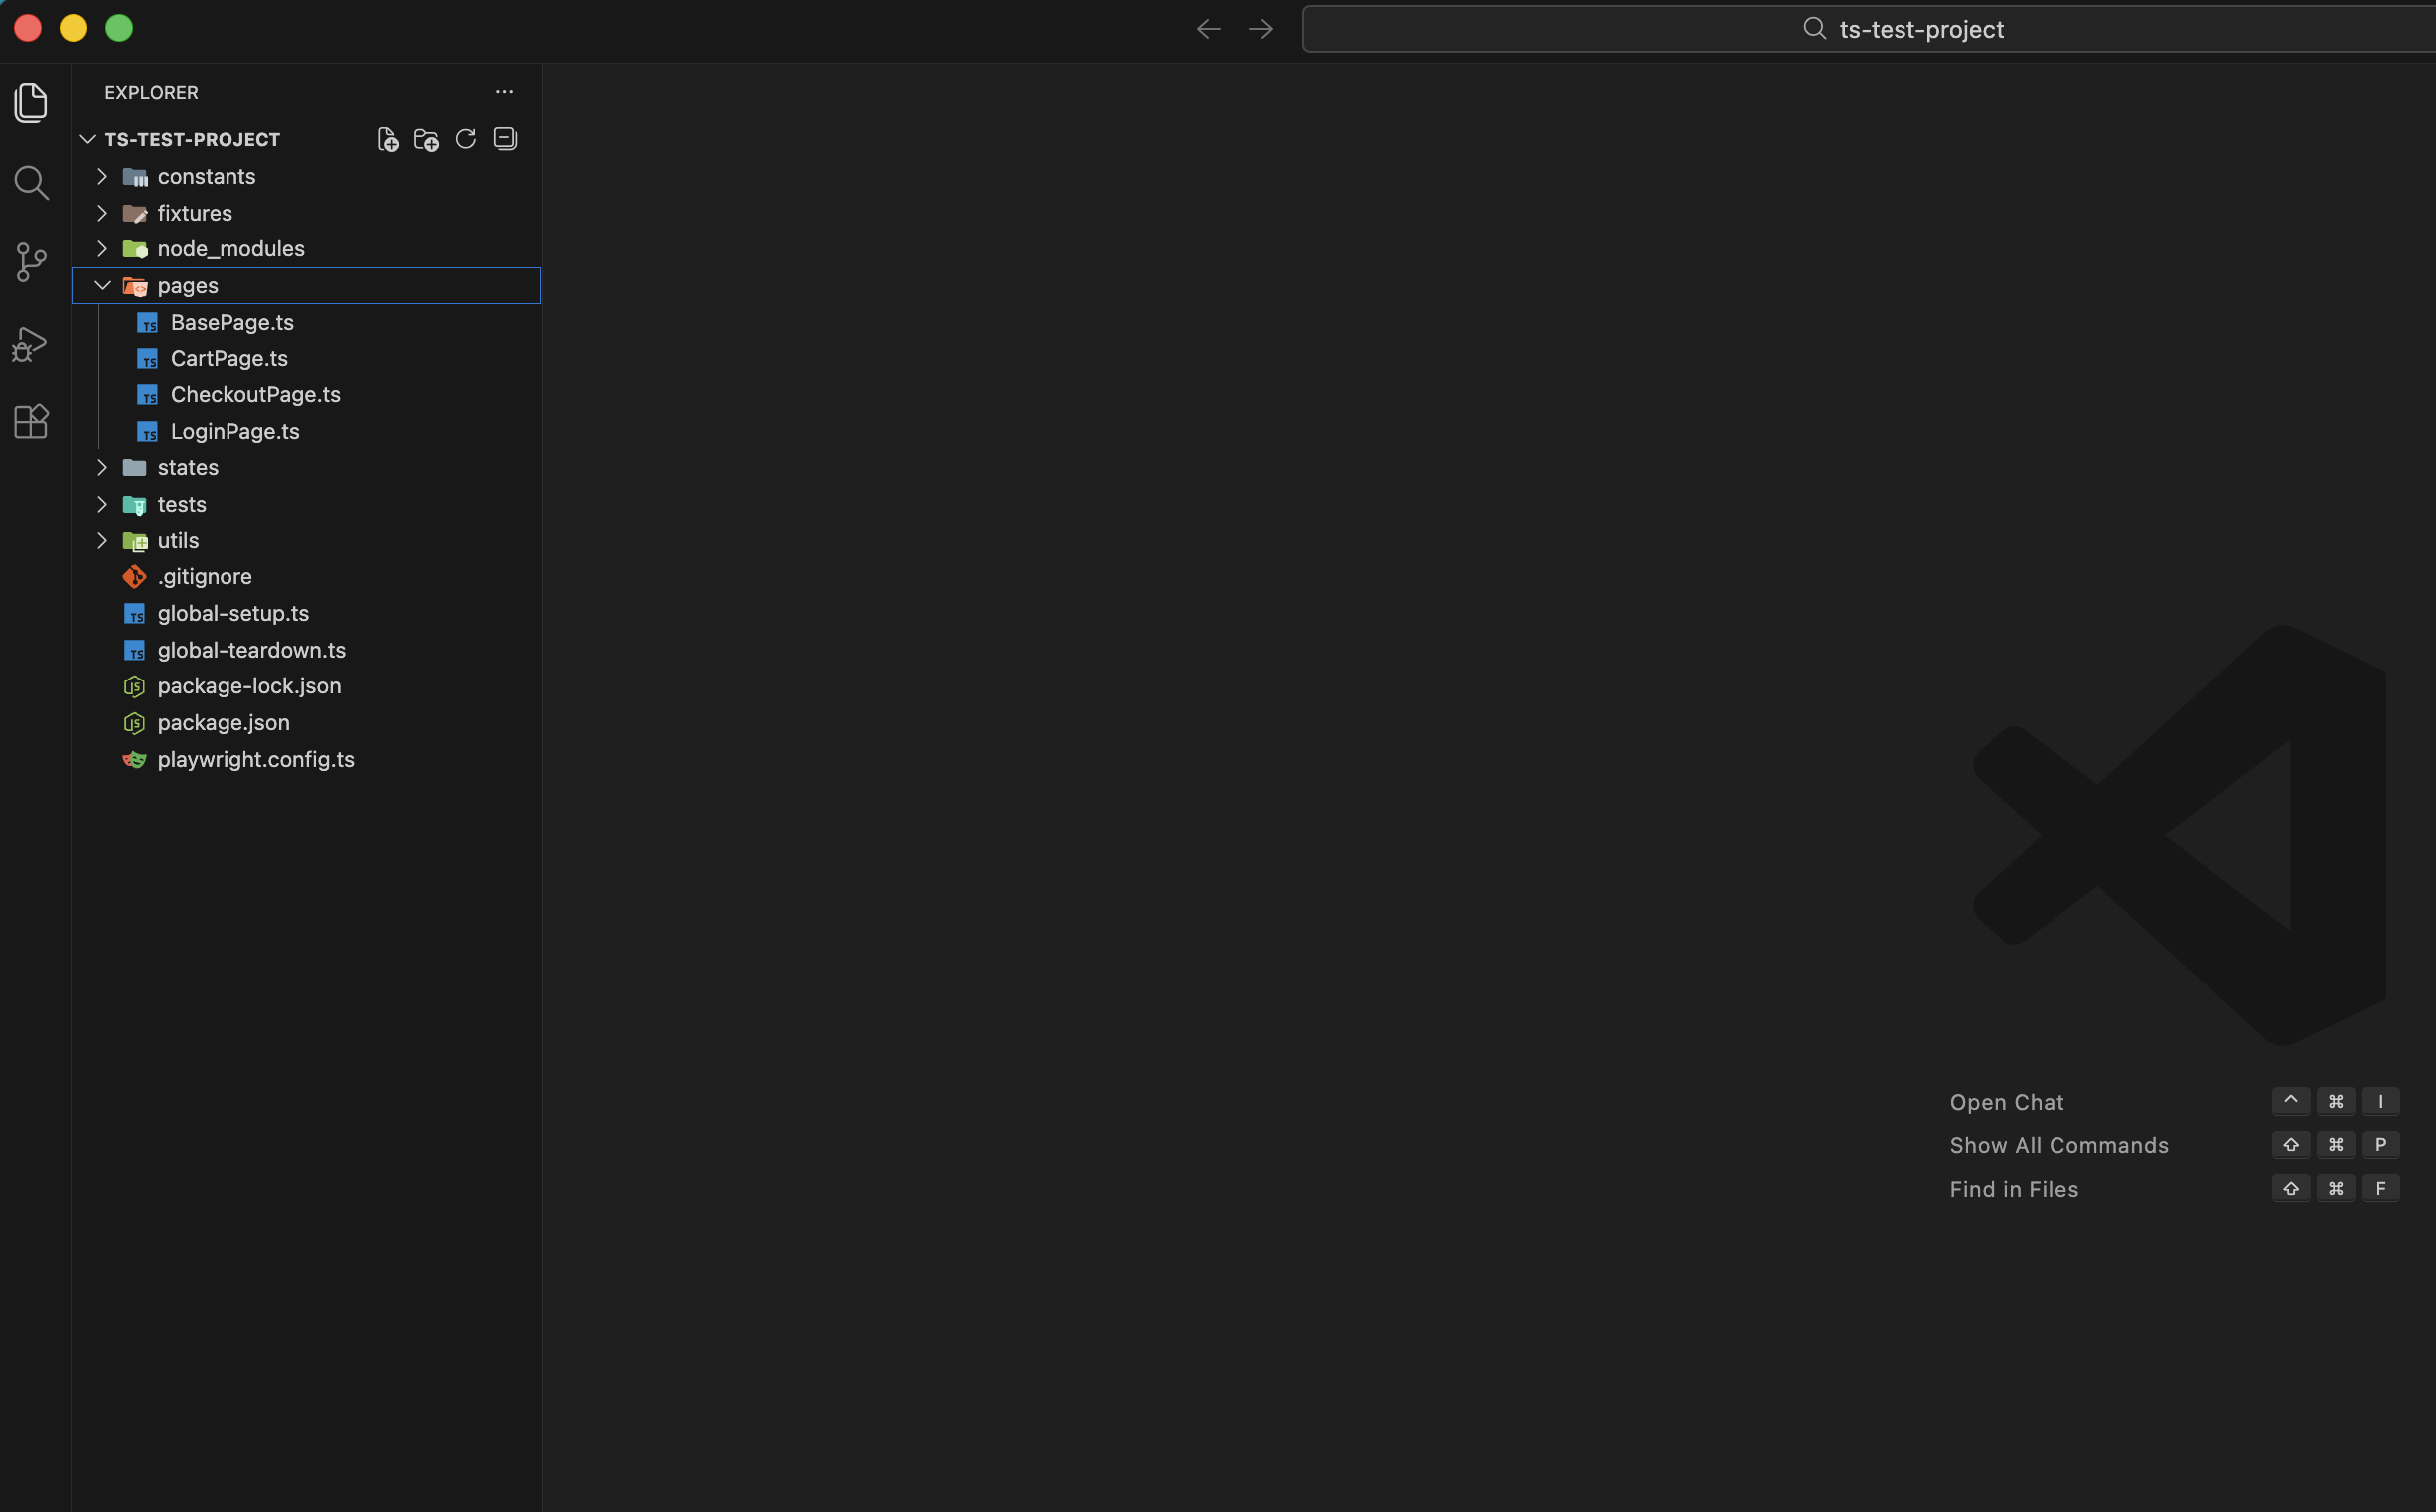Open the Source Control view
The image size is (2436, 1512).
click(x=30, y=262)
